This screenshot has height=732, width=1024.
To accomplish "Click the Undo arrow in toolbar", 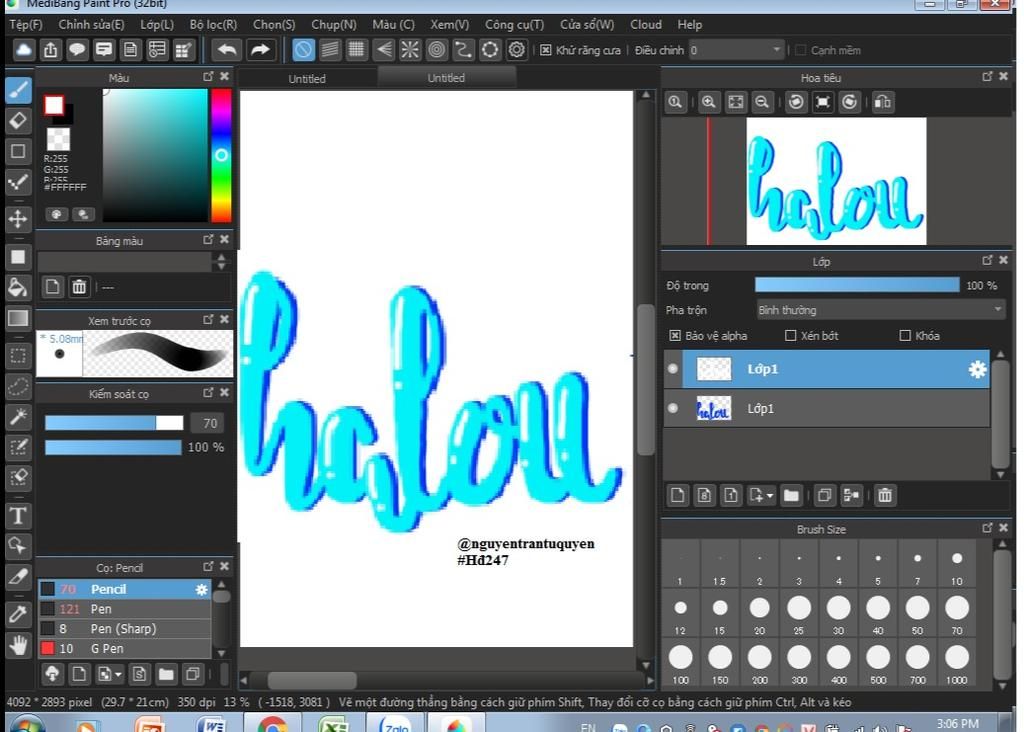I will [227, 50].
